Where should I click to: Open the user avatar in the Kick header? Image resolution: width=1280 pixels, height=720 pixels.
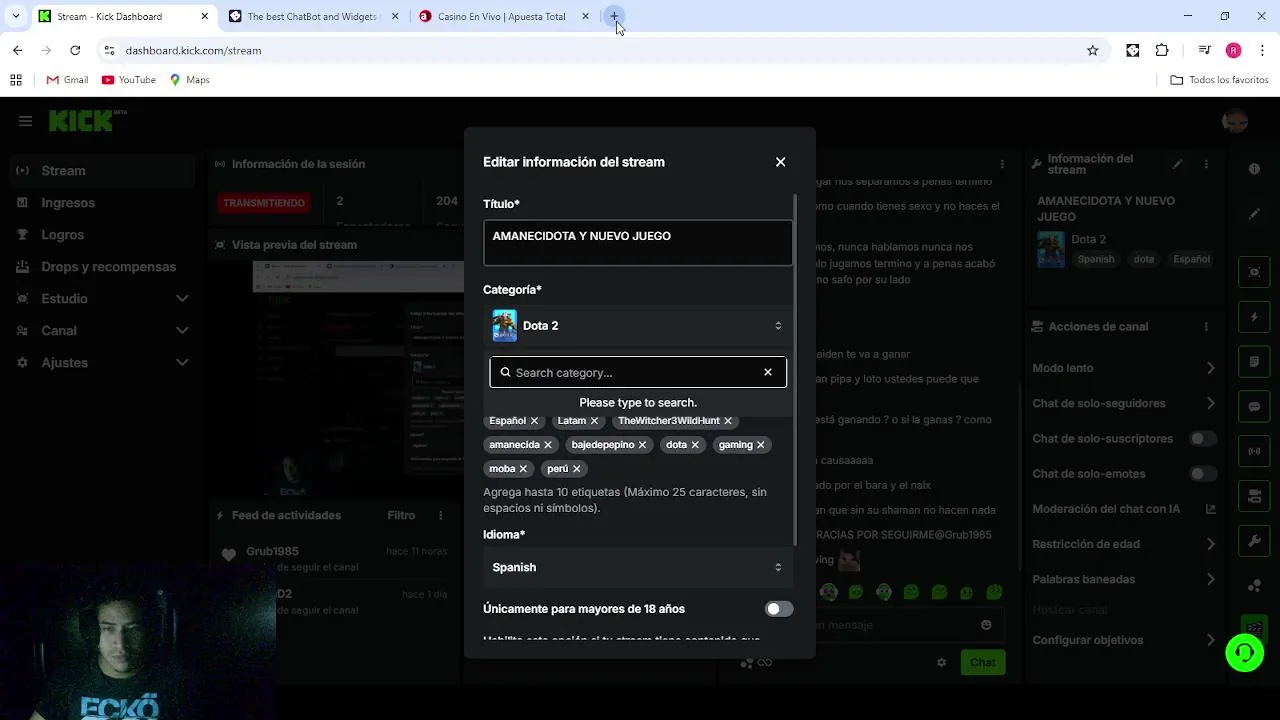coord(1235,121)
